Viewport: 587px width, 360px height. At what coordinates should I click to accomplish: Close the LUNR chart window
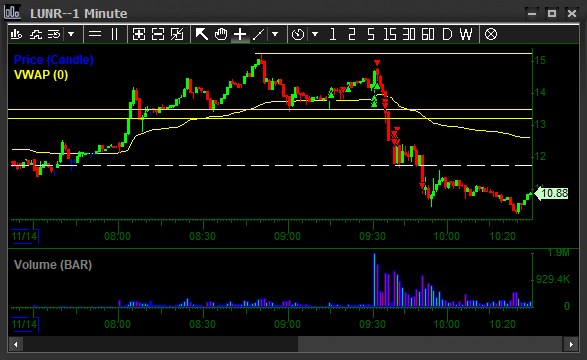572,13
